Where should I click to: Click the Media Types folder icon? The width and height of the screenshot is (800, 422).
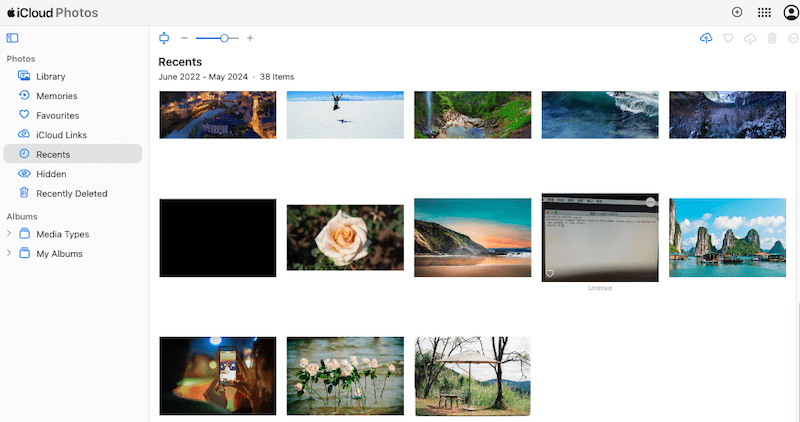(24, 233)
